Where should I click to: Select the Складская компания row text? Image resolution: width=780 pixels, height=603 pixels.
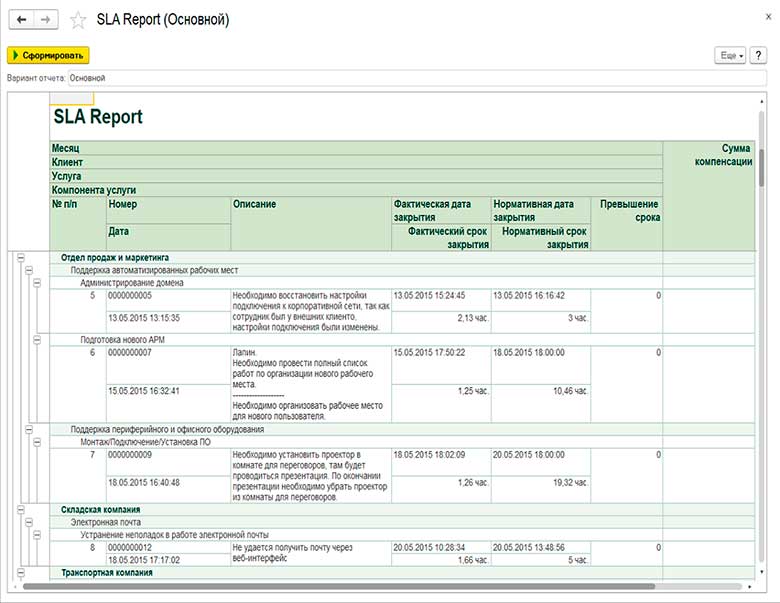pyautogui.click(x=100, y=509)
